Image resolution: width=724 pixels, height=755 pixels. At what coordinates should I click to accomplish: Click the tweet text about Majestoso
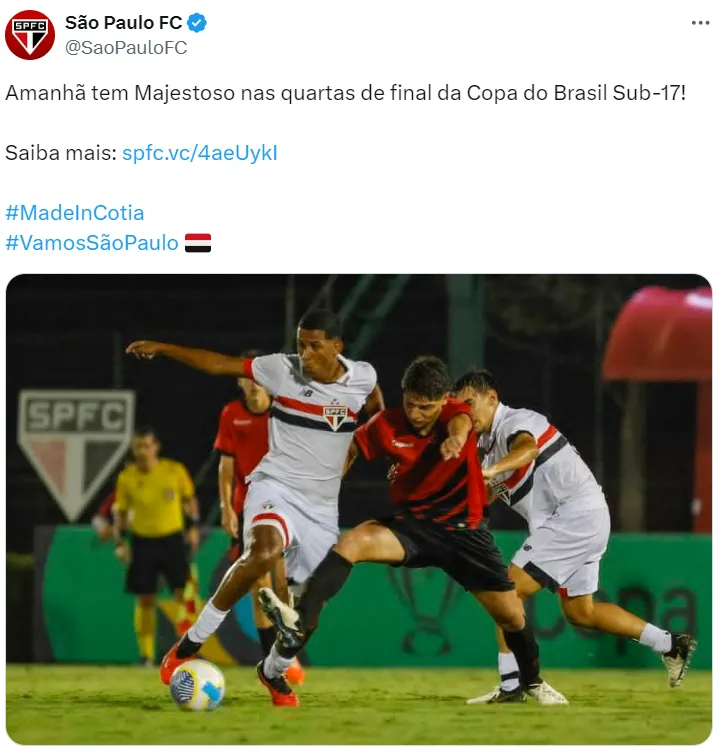coord(345,93)
